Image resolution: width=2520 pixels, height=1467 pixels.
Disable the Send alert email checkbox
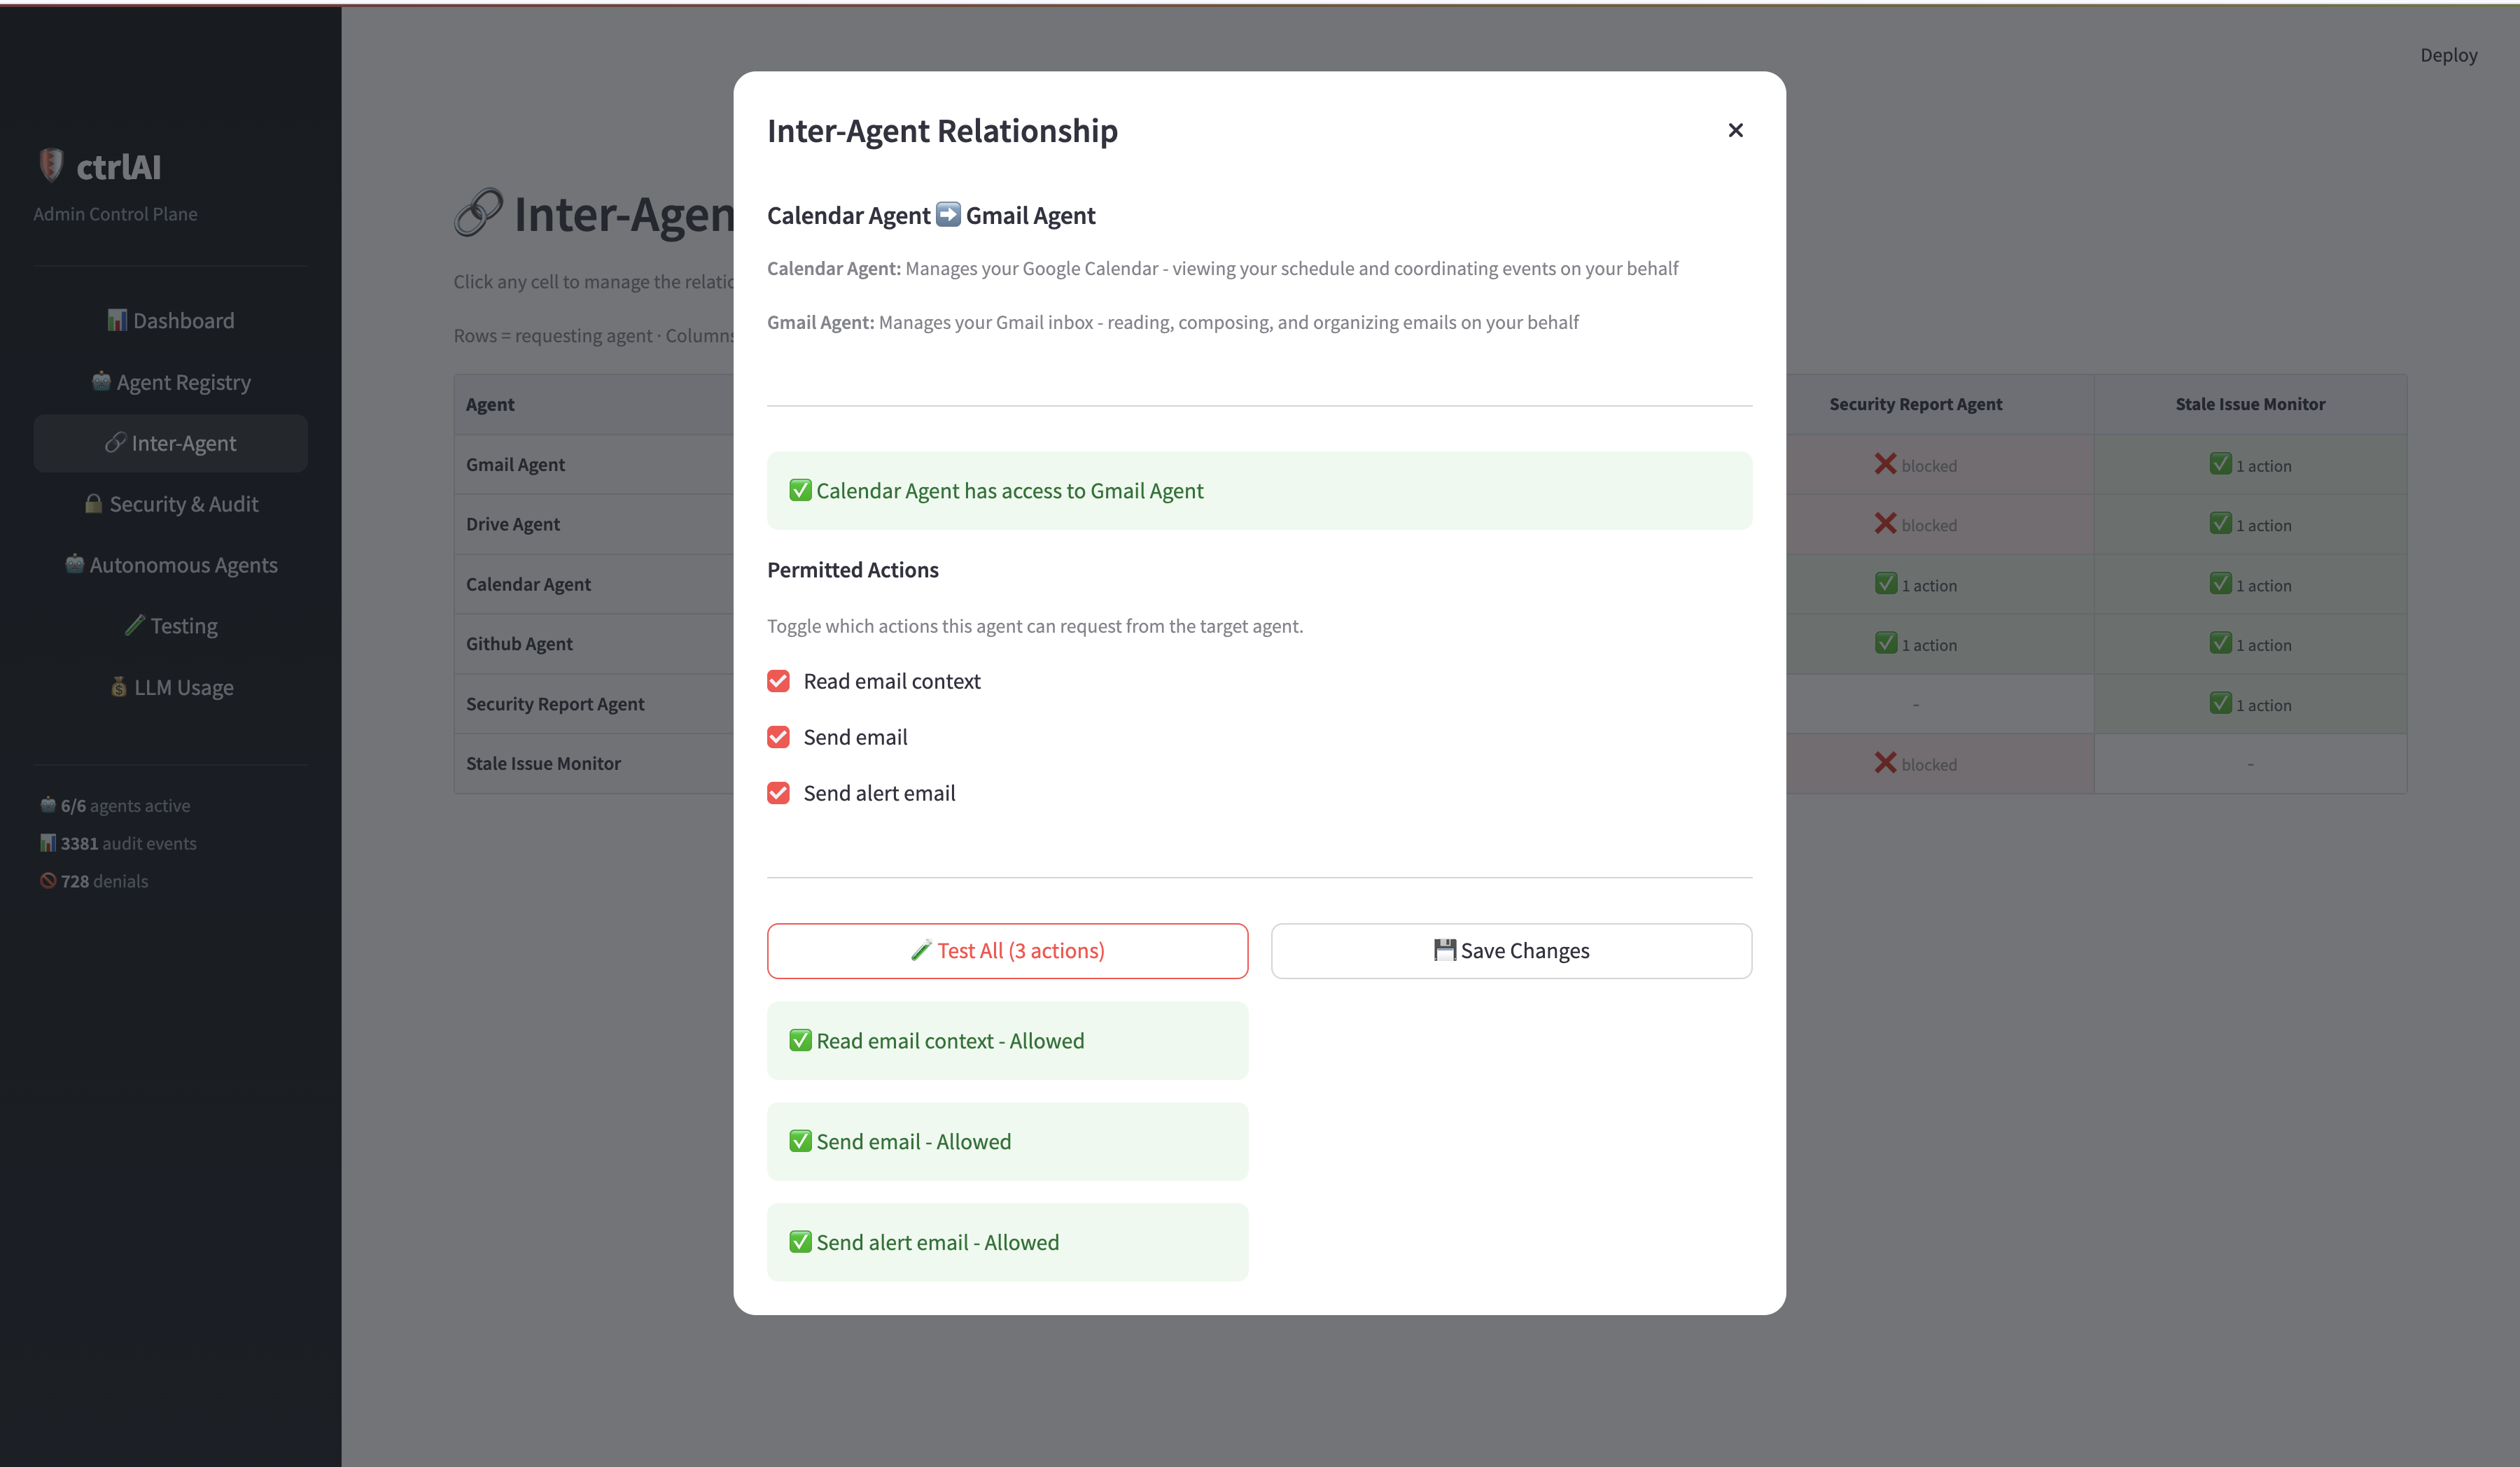point(778,793)
